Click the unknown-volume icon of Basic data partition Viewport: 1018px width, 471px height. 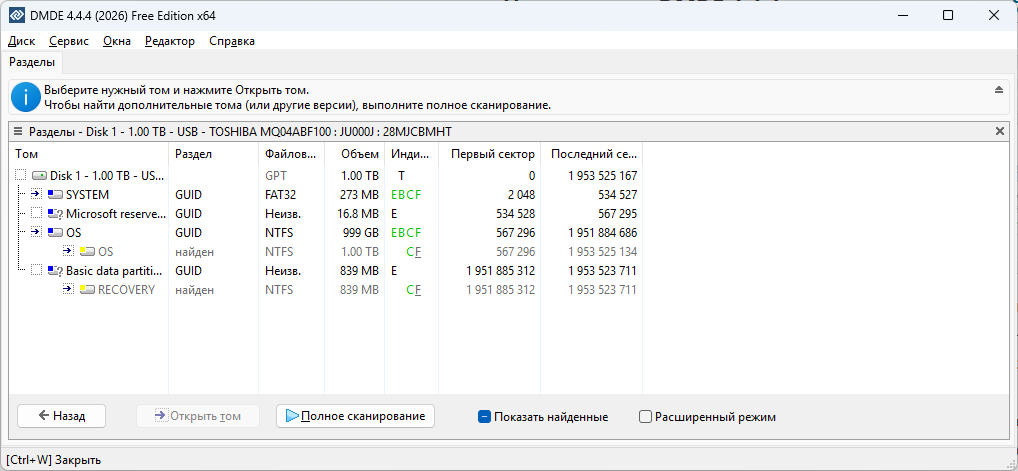pos(55,271)
